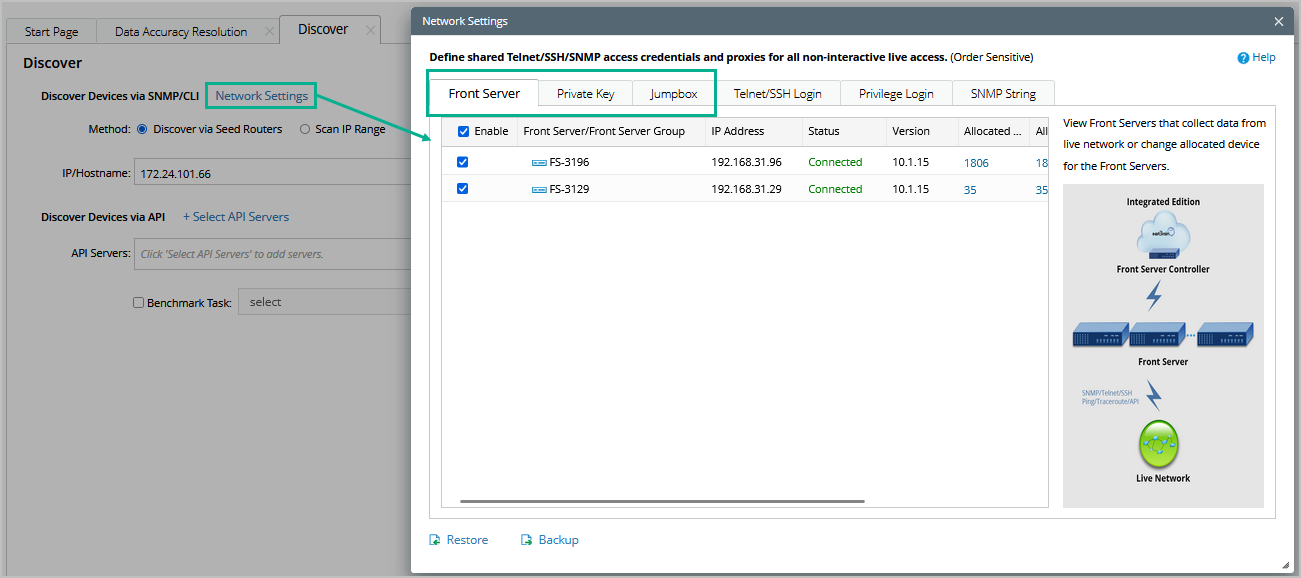Click the IP/Hostname input field
The height and width of the screenshot is (578, 1301).
pyautogui.click(x=272, y=174)
